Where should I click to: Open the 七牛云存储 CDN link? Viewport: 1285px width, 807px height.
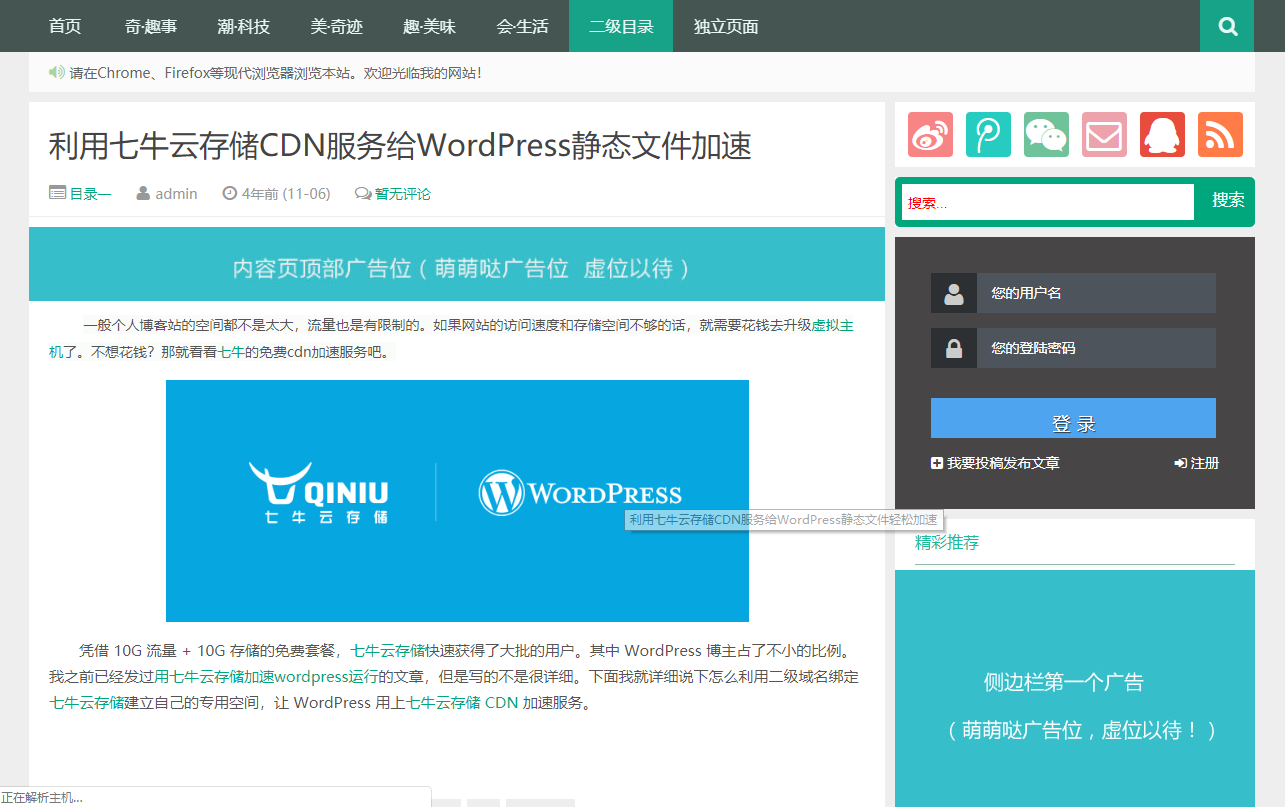coord(462,703)
